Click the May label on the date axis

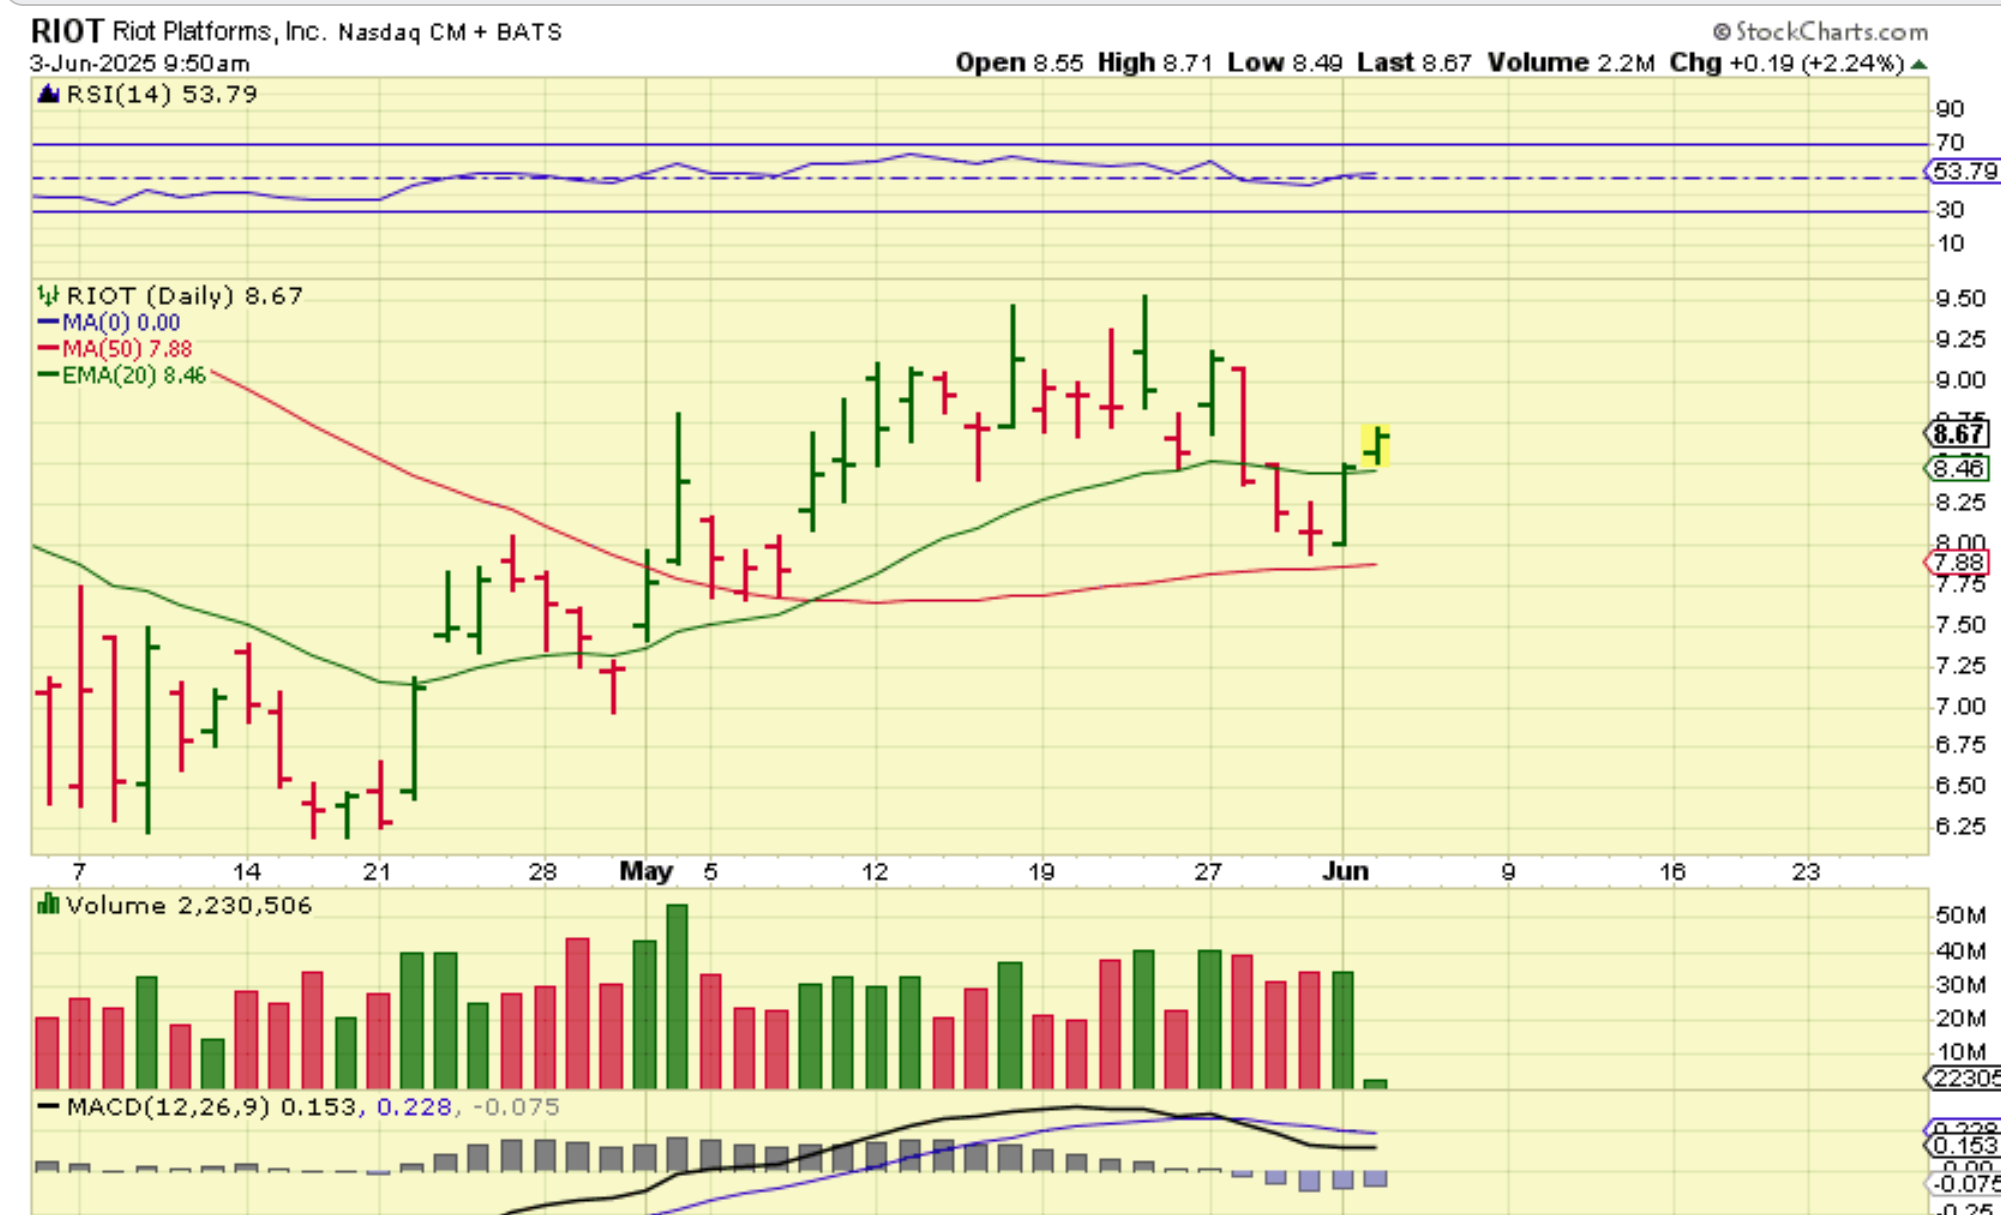[646, 872]
